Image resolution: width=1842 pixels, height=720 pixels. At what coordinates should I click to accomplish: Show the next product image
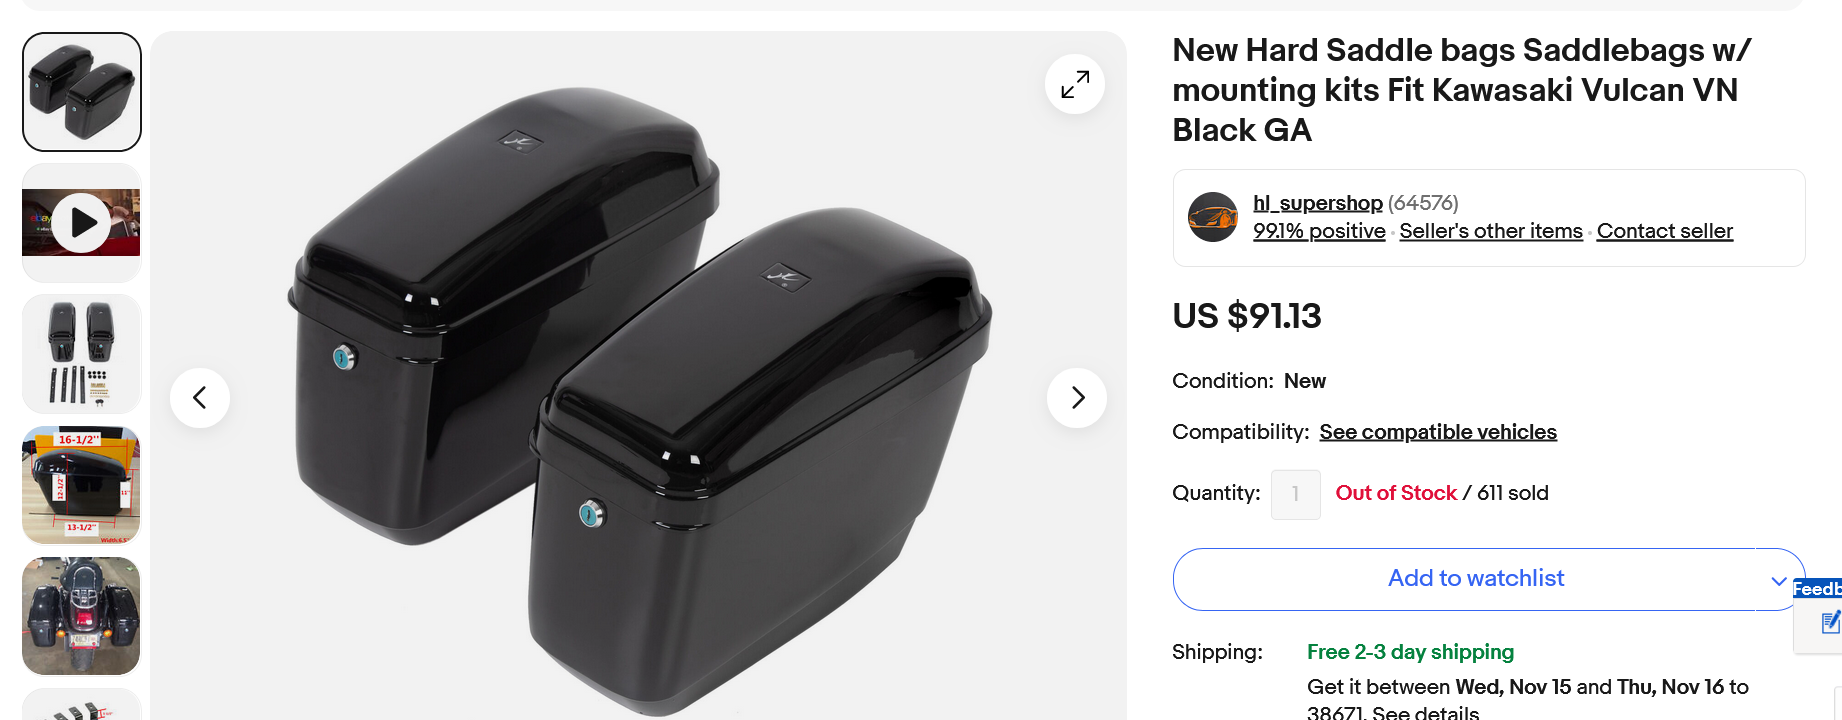[x=1077, y=398]
